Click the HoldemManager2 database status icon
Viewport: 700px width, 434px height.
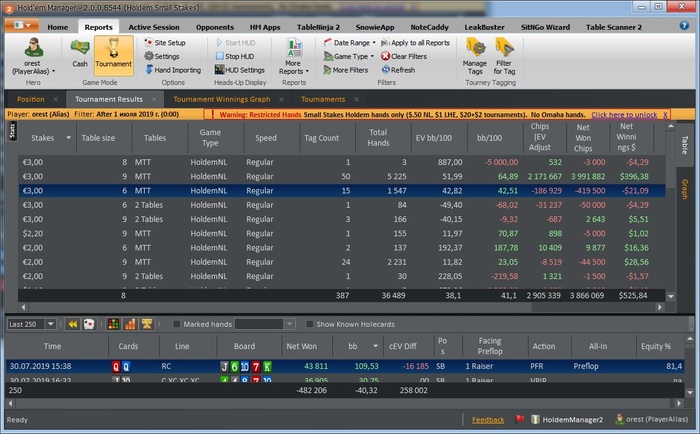[567, 419]
